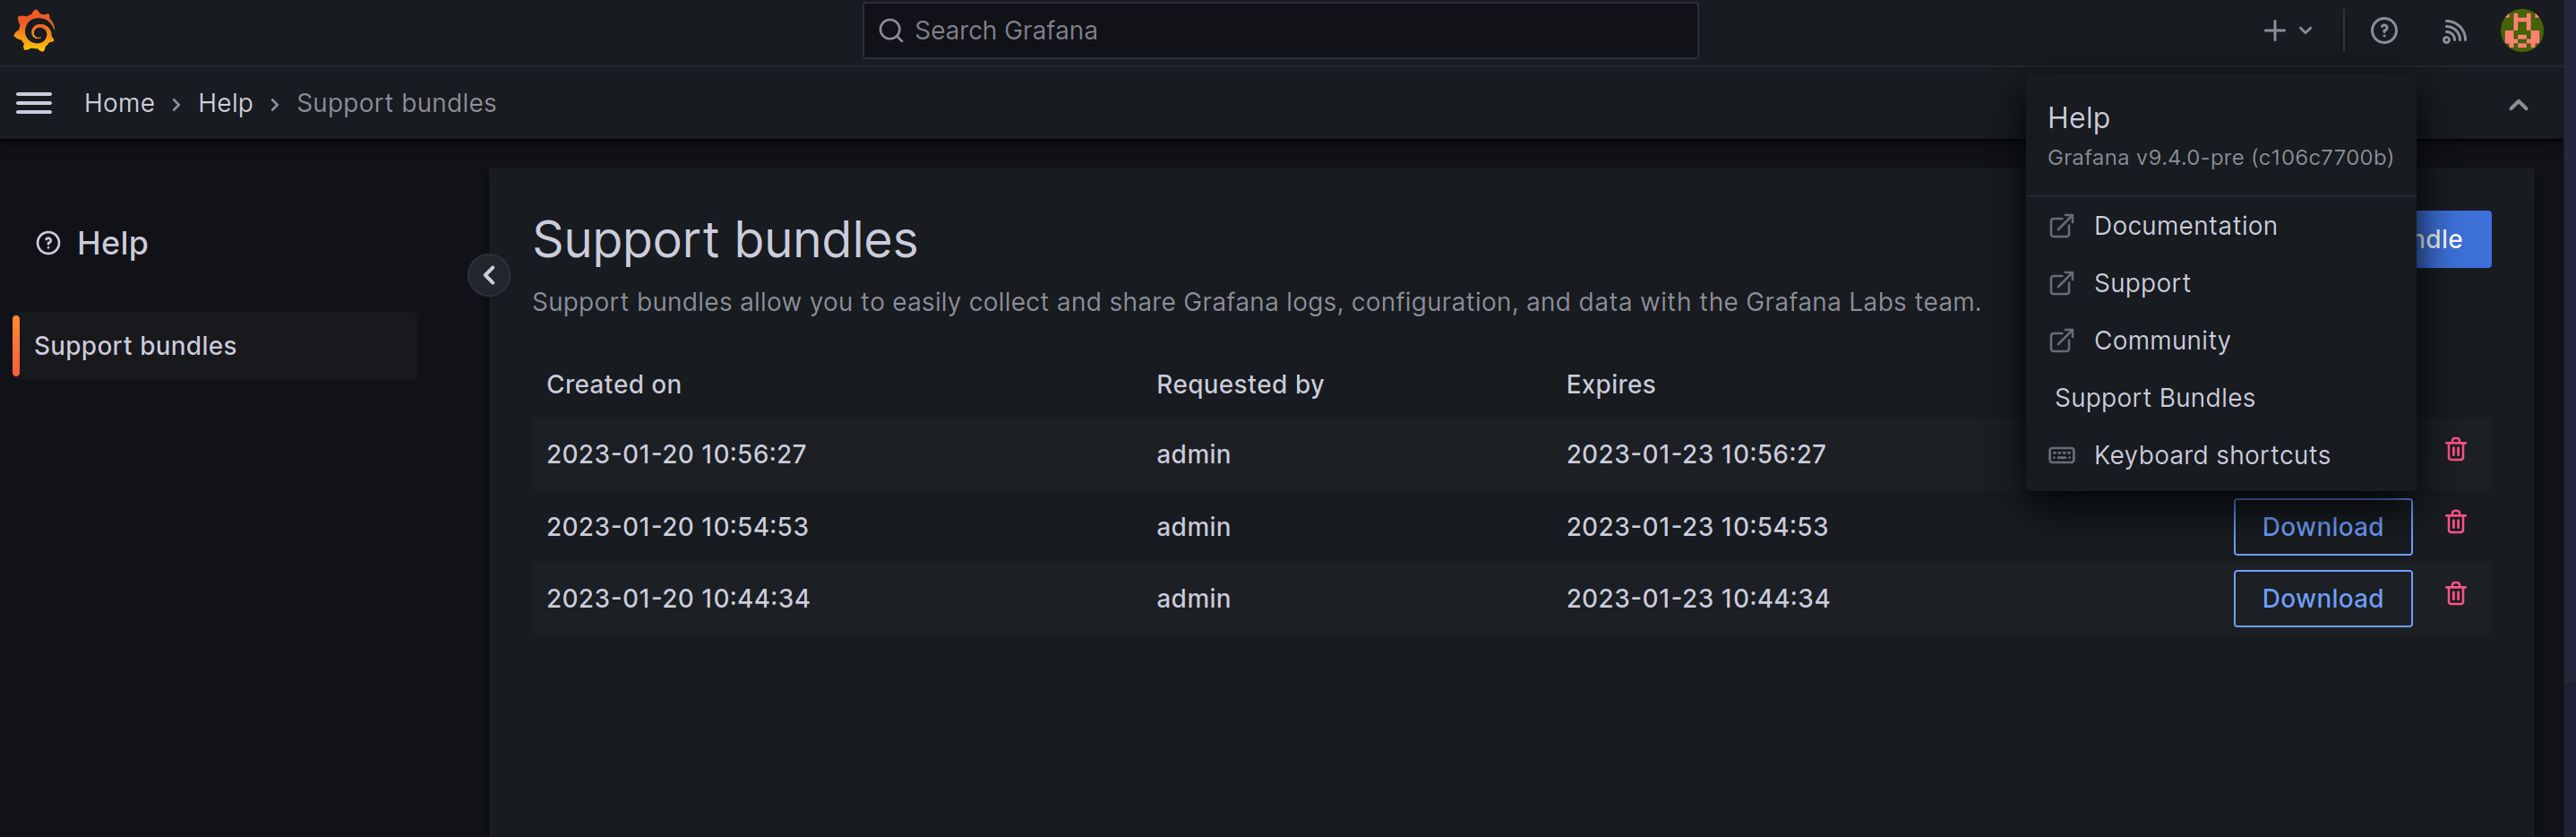Screen dimensions: 2576x837
Task: Collapse the section navigation with the left arrow
Action: click(489, 275)
